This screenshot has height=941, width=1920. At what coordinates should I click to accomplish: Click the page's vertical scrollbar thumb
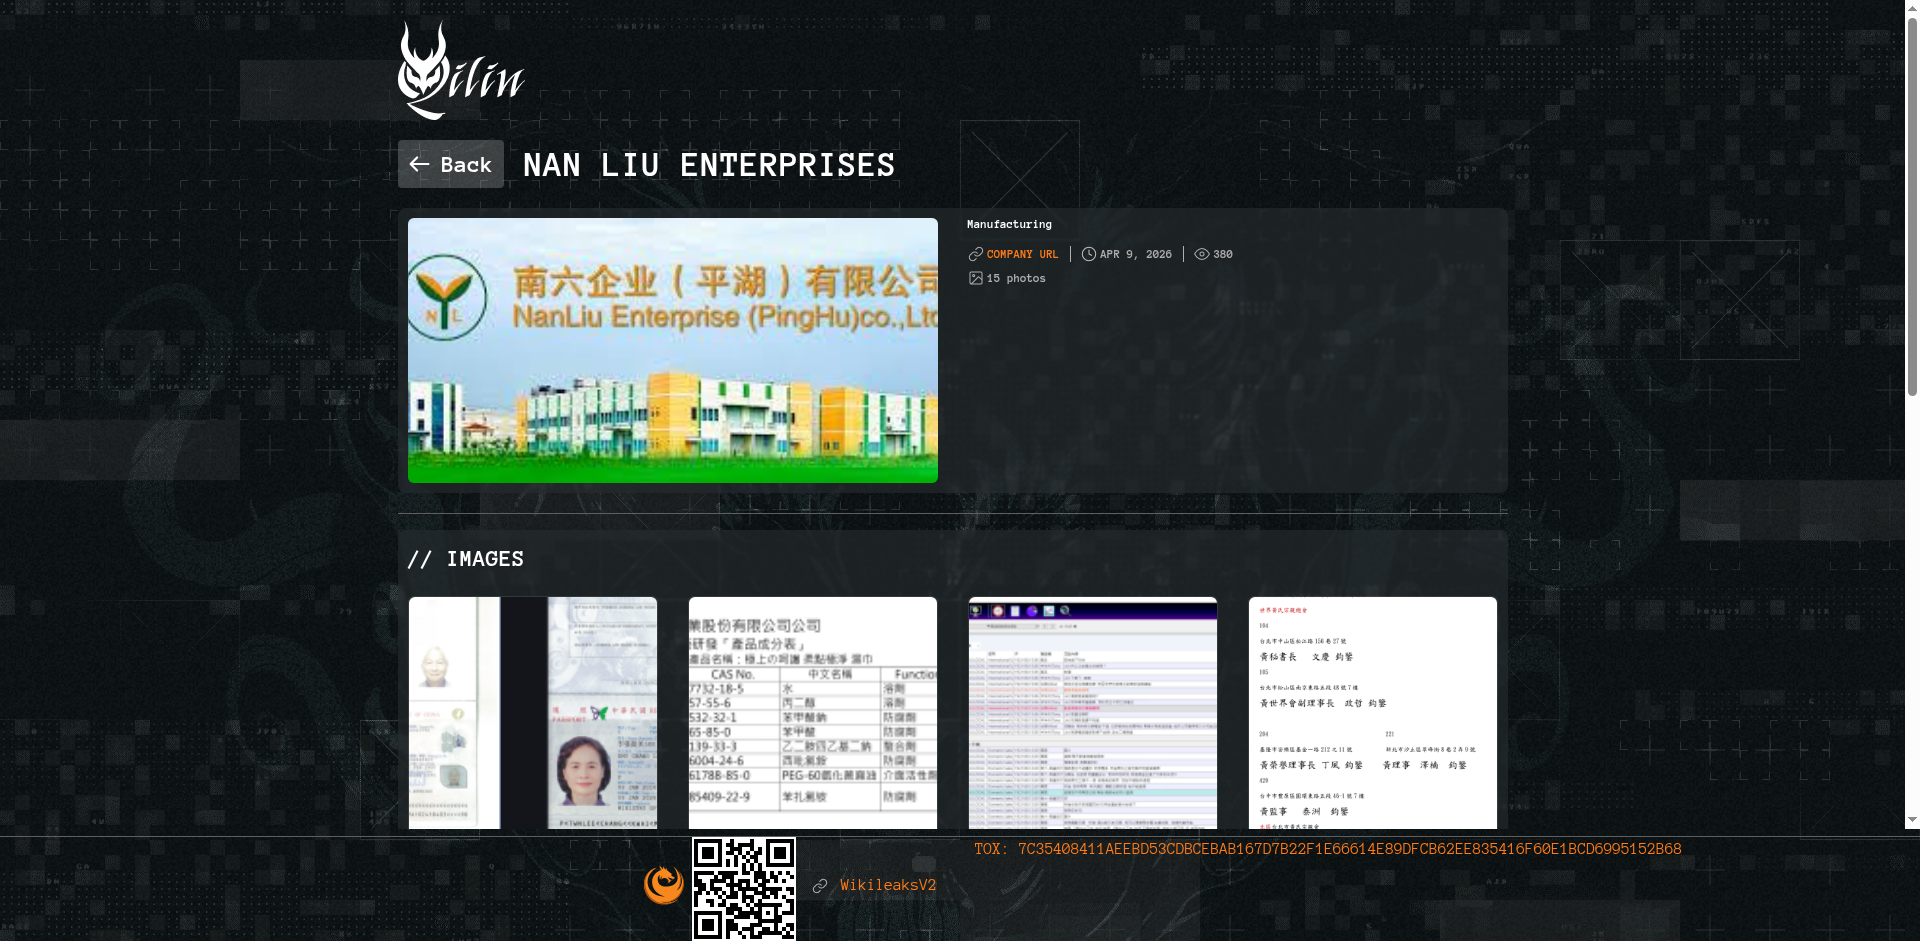click(x=1912, y=205)
